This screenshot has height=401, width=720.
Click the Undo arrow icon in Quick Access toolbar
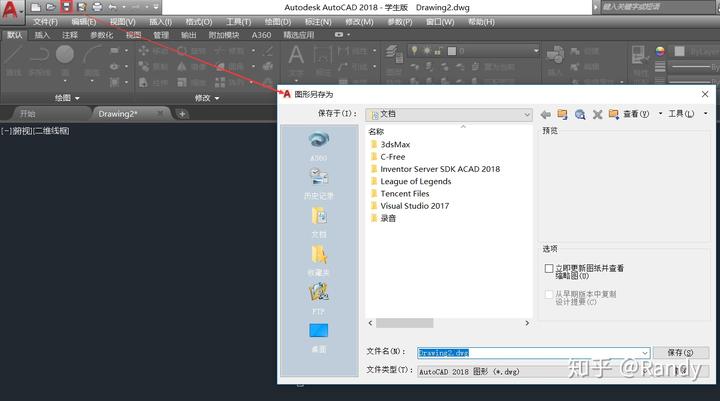(112, 7)
